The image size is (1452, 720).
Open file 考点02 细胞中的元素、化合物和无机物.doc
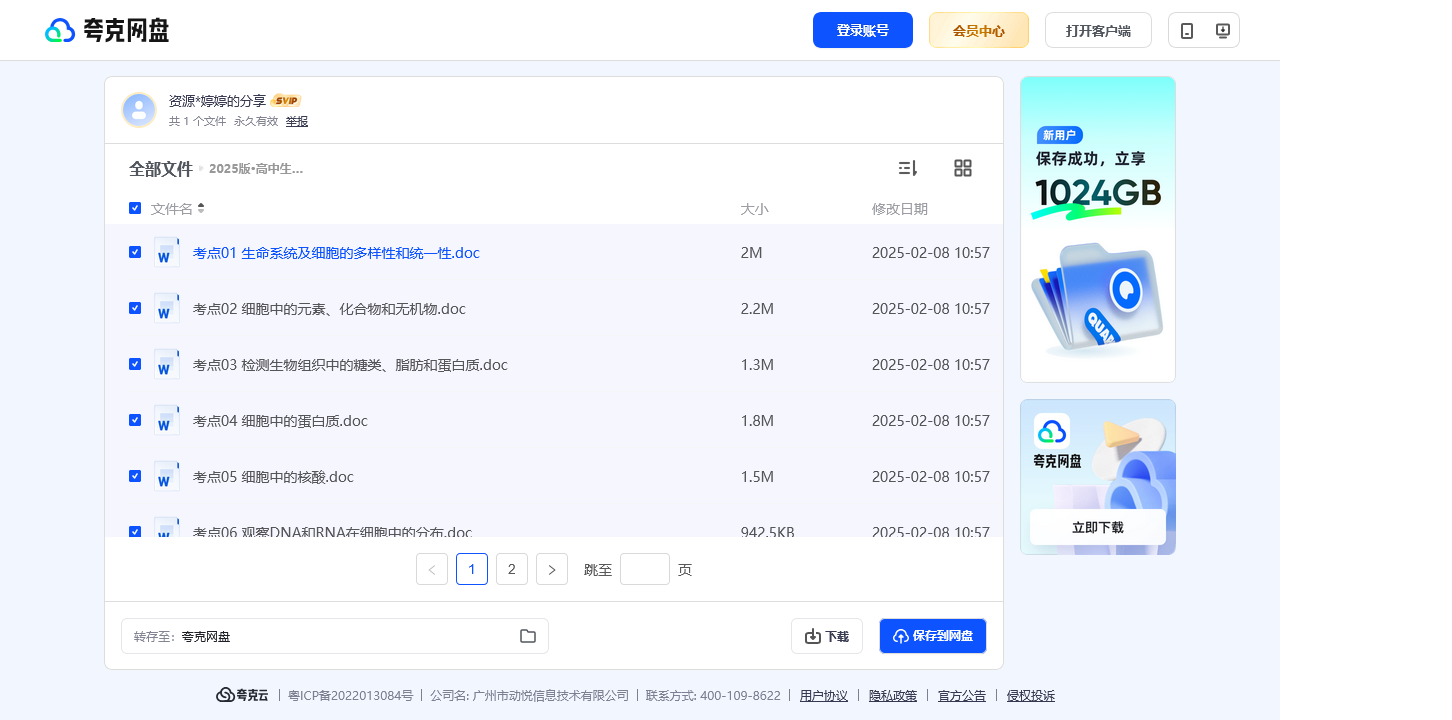[x=329, y=309]
